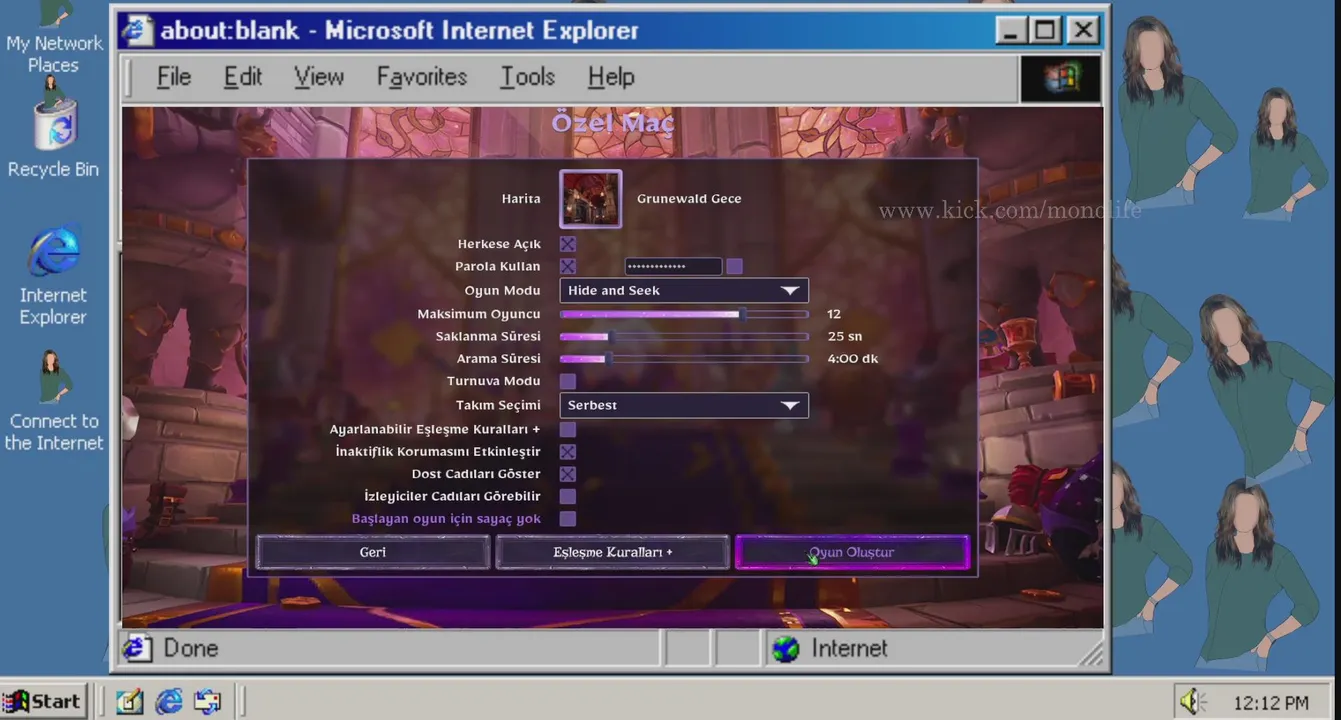Open the File menu
This screenshot has width=1341, height=720.
point(173,77)
